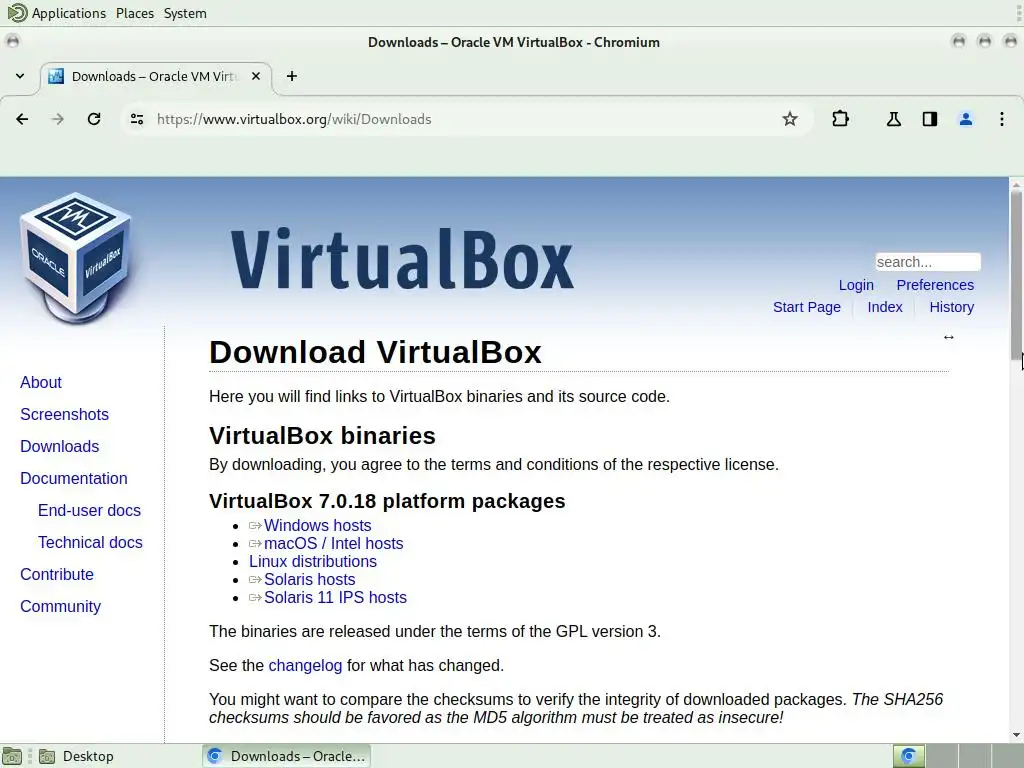
Task: Open a new tab with plus button
Action: 292,76
